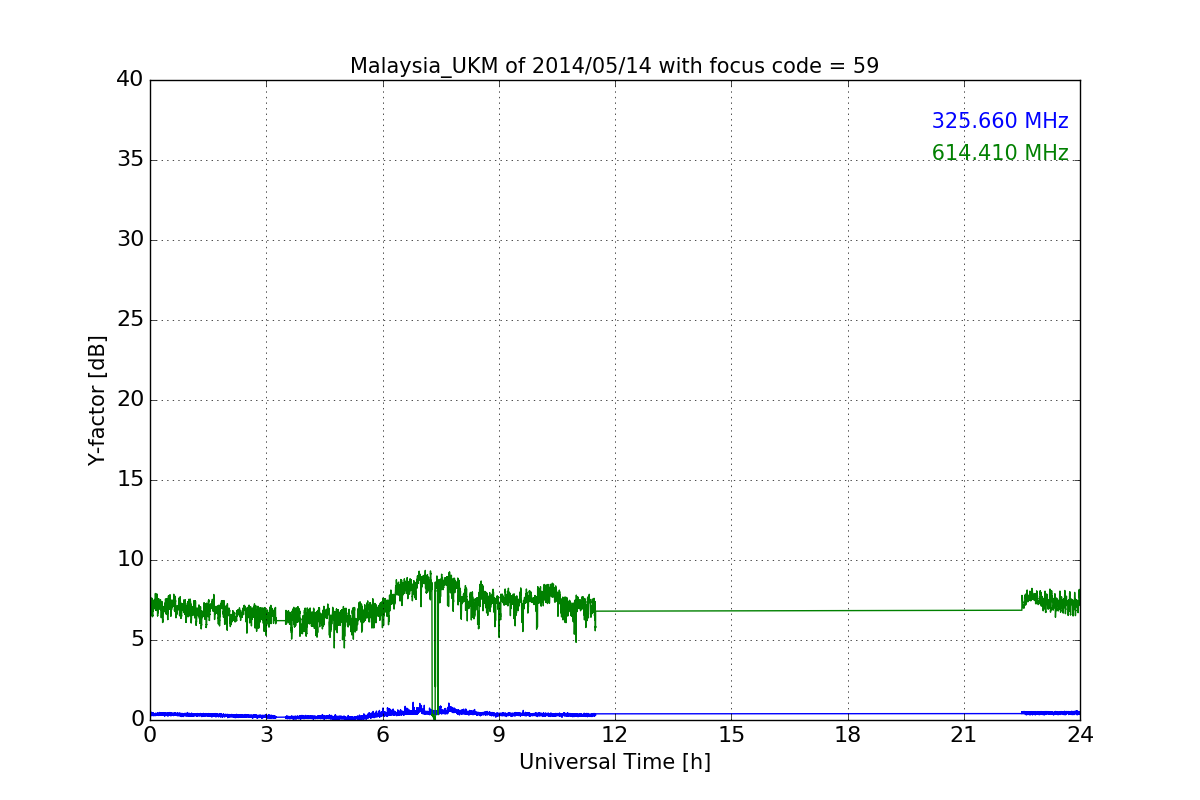Image resolution: width=1200 pixels, height=800 pixels.
Task: Click the x-axis tick label '6'
Action: pyautogui.click(x=382, y=734)
